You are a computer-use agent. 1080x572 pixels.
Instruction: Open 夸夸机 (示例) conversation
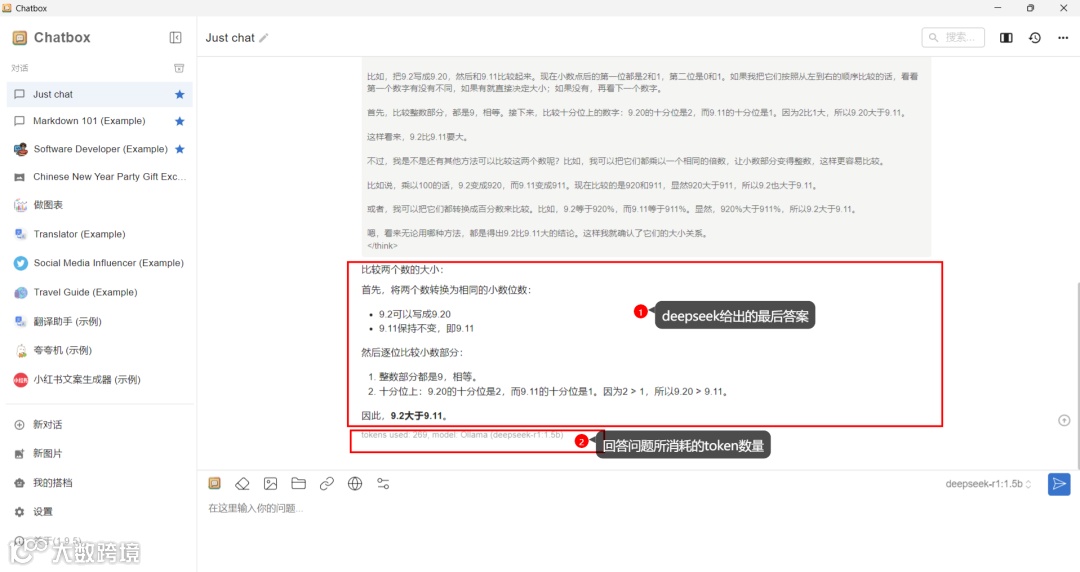tap(99, 350)
